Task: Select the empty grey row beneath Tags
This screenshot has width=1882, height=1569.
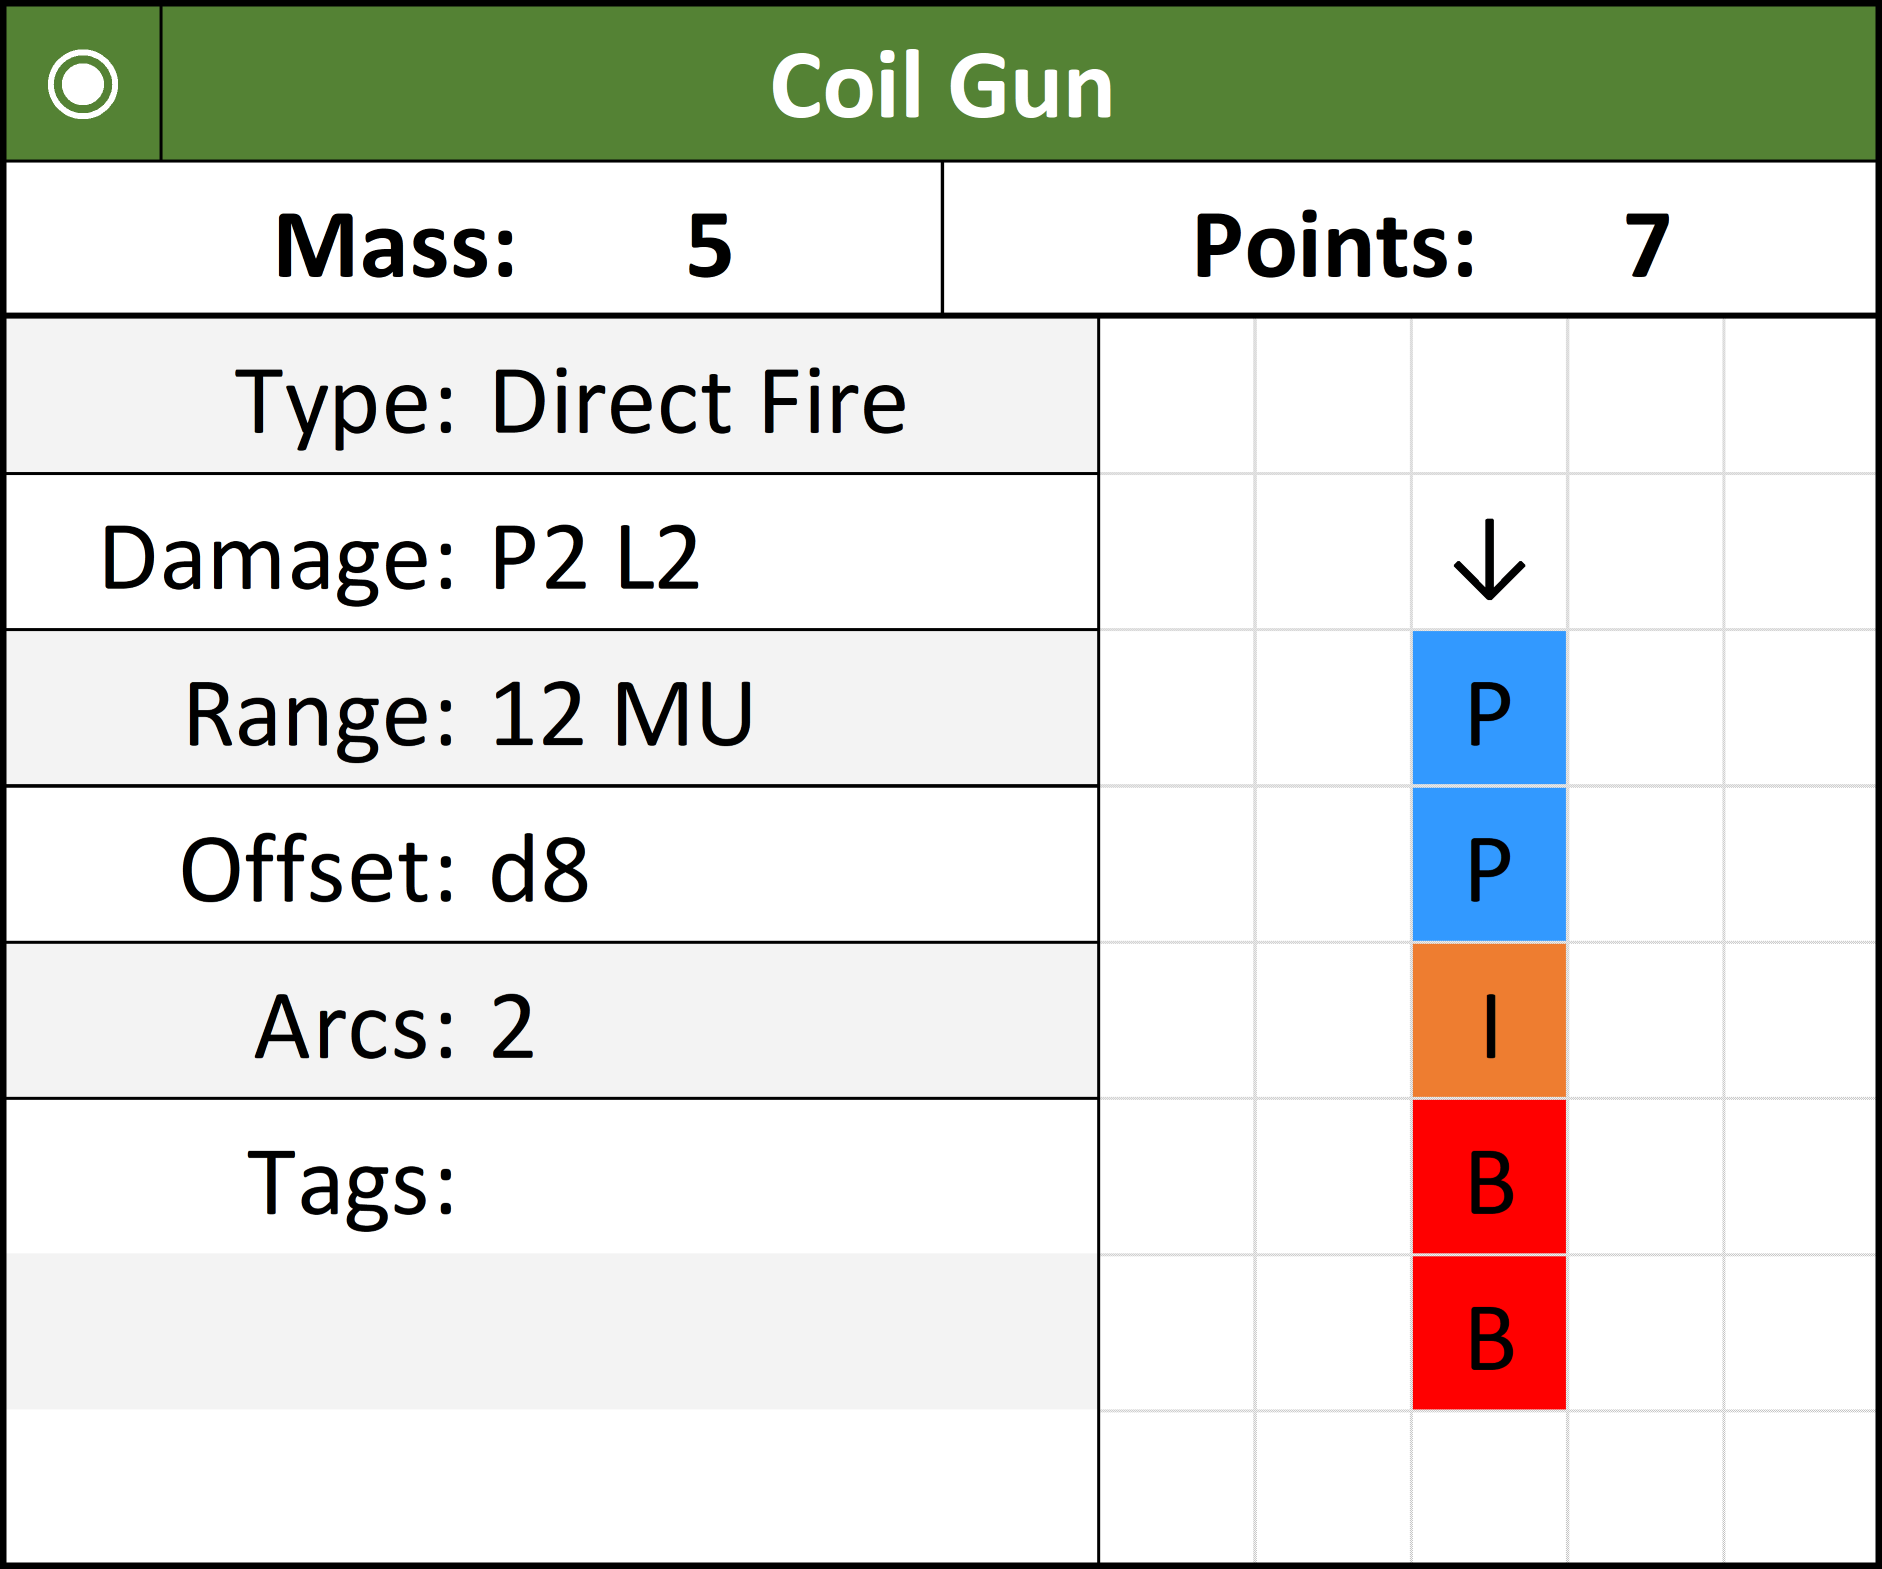Action: tap(550, 1333)
